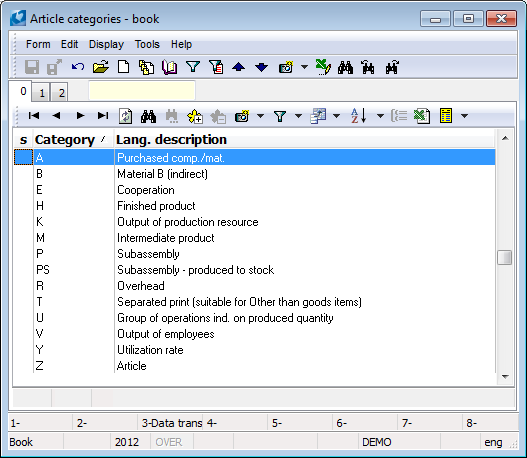The width and height of the screenshot is (527, 458).
Task: Click the vertical scrollbar thumb
Action: click(x=505, y=258)
